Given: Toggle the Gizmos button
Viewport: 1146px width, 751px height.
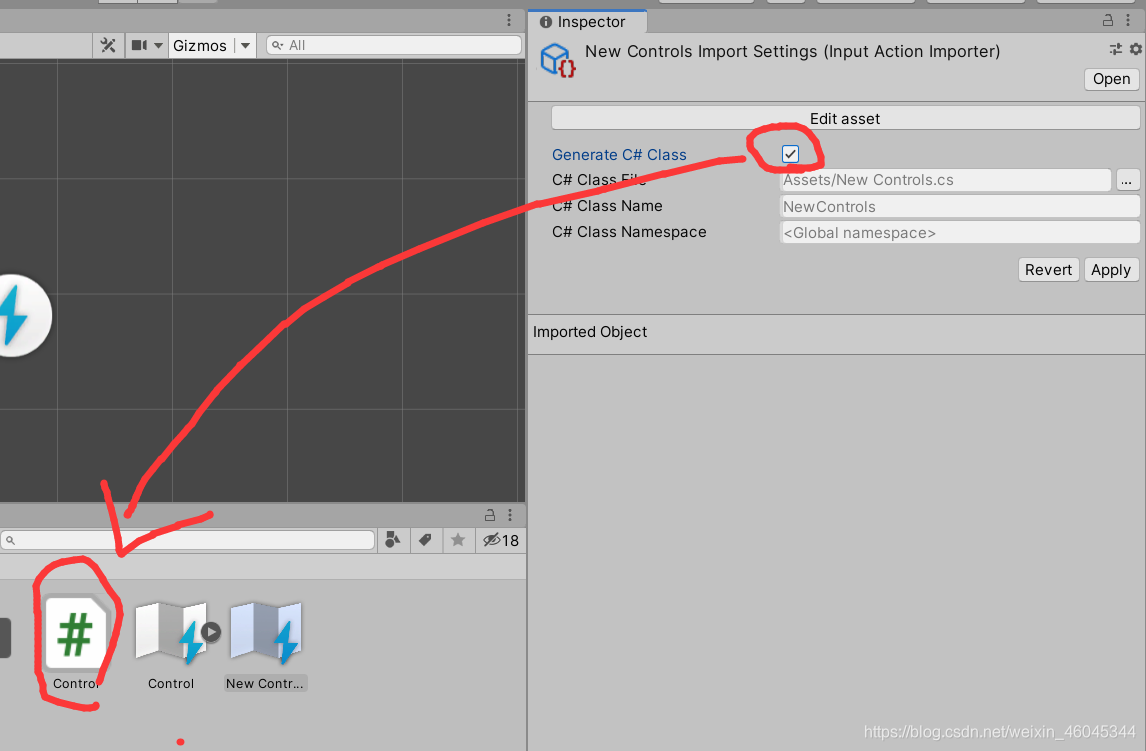Looking at the screenshot, I should [200, 45].
